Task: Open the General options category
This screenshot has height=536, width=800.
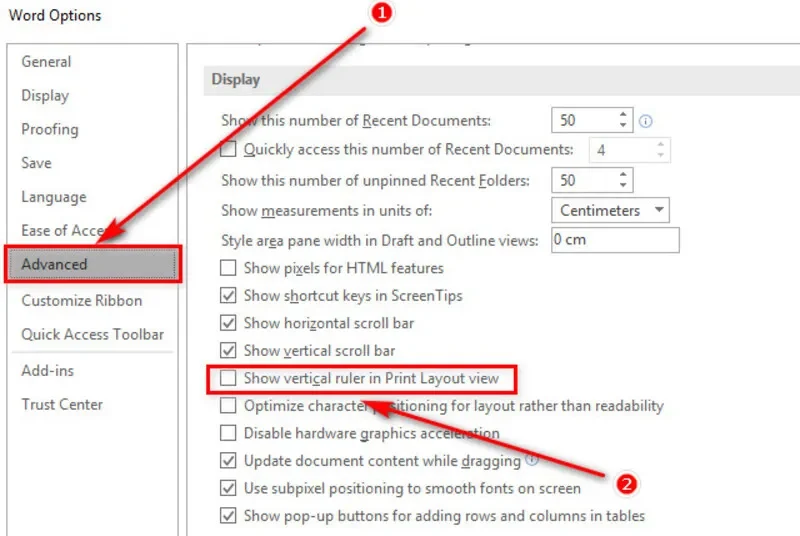Action: coord(46,62)
